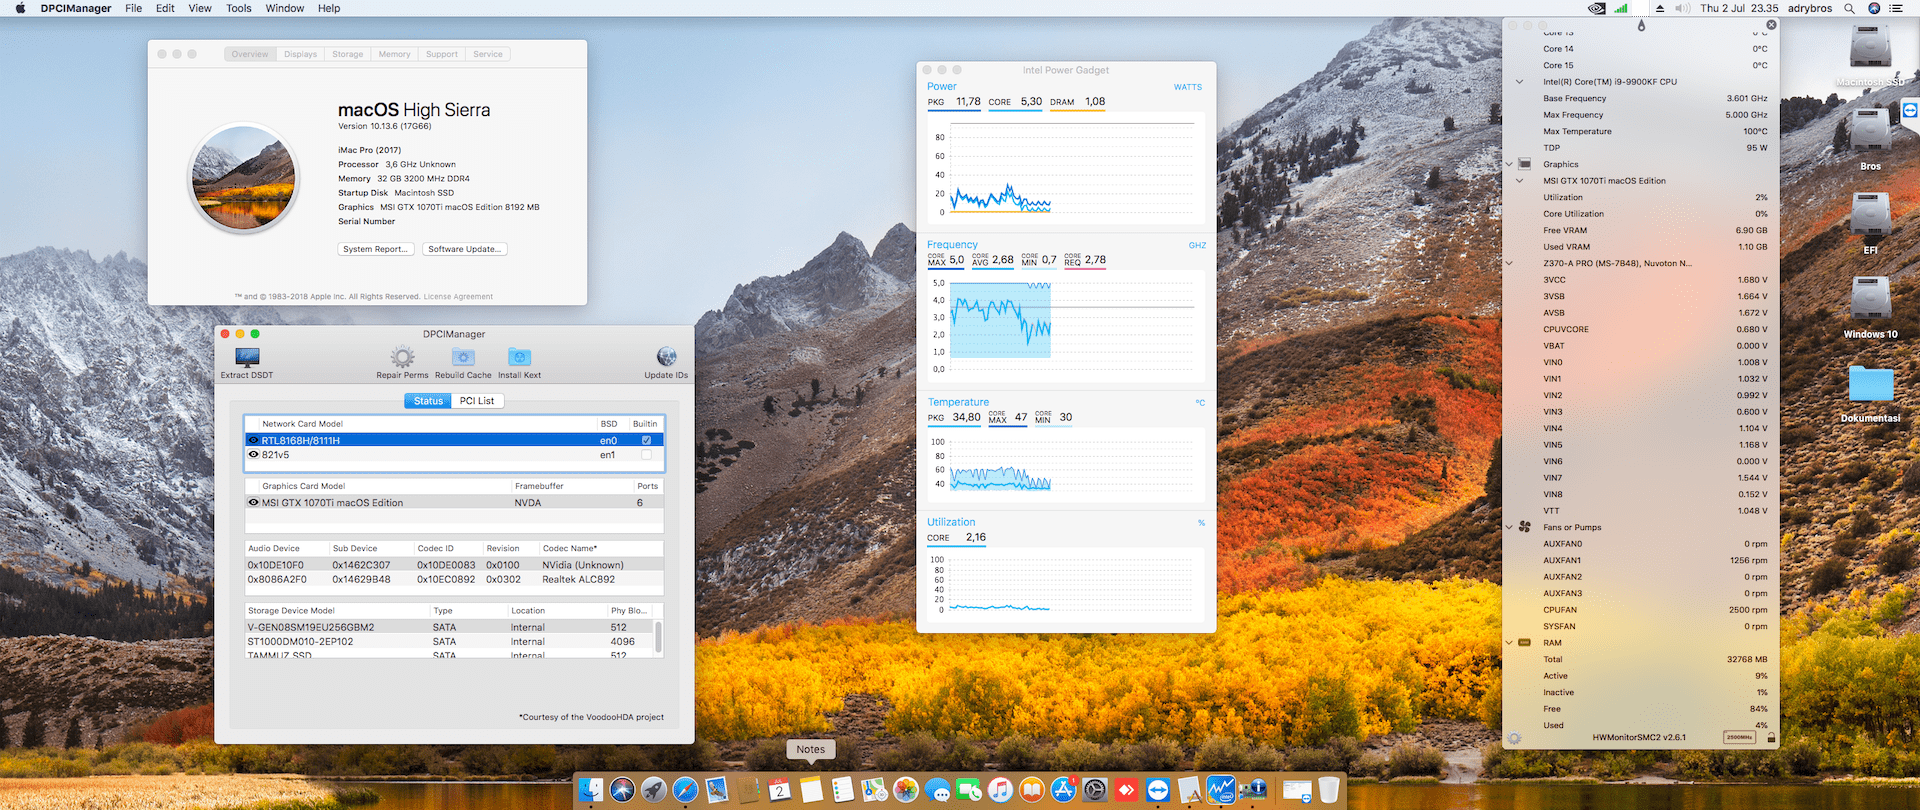The width and height of the screenshot is (1920, 810).
Task: Click the Software Update... button
Action: [465, 249]
